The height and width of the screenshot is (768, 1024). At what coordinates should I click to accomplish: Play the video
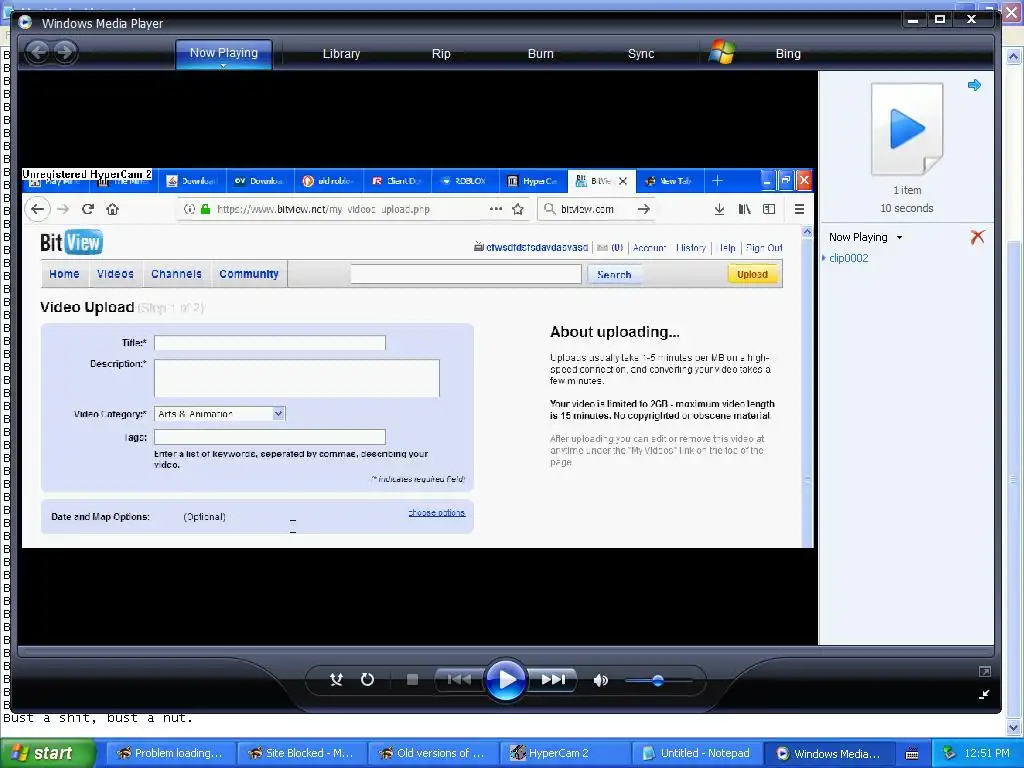tap(505, 680)
